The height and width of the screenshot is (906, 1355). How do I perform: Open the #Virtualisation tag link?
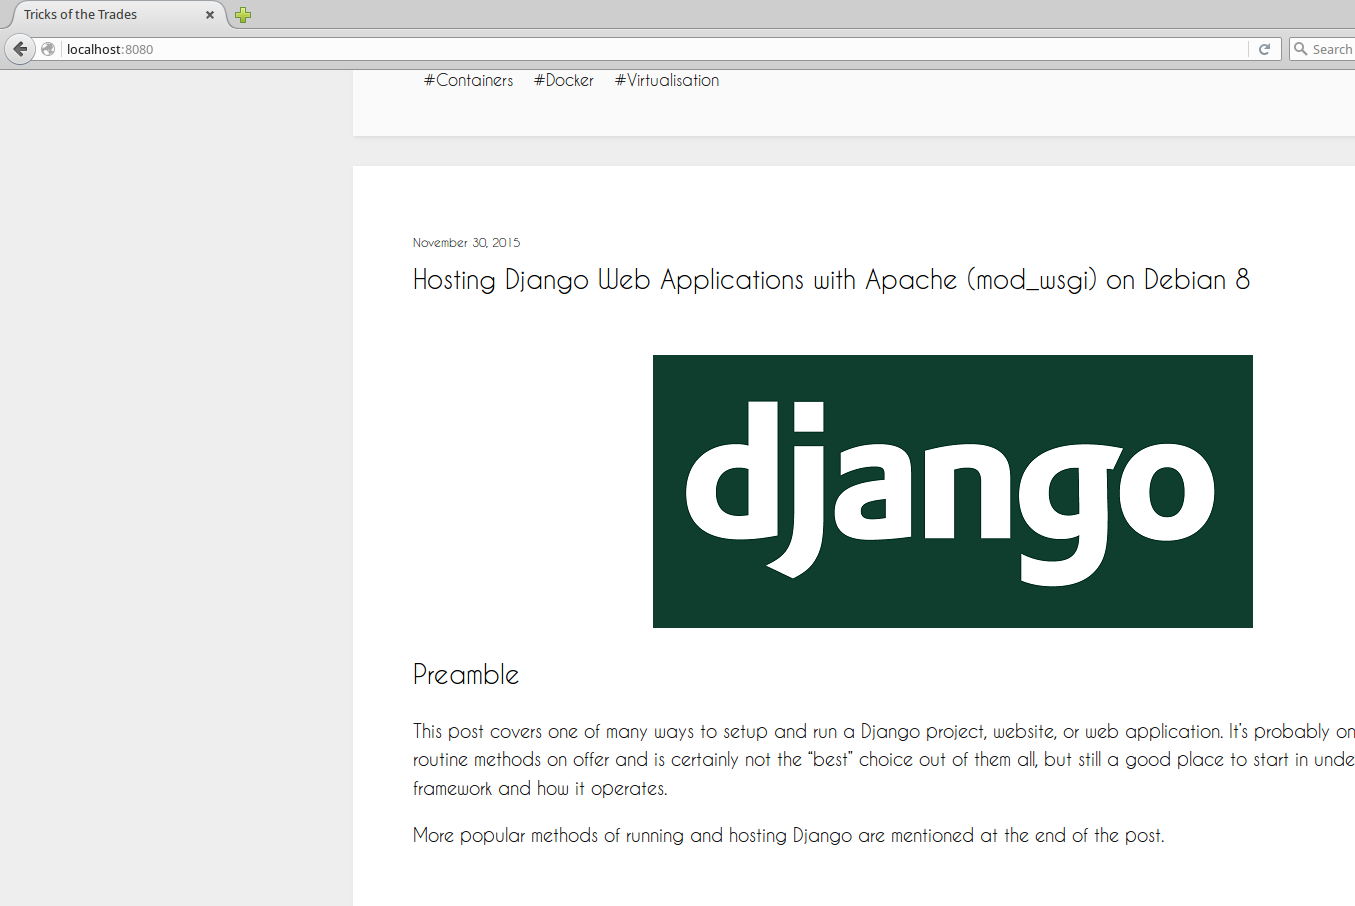[667, 80]
